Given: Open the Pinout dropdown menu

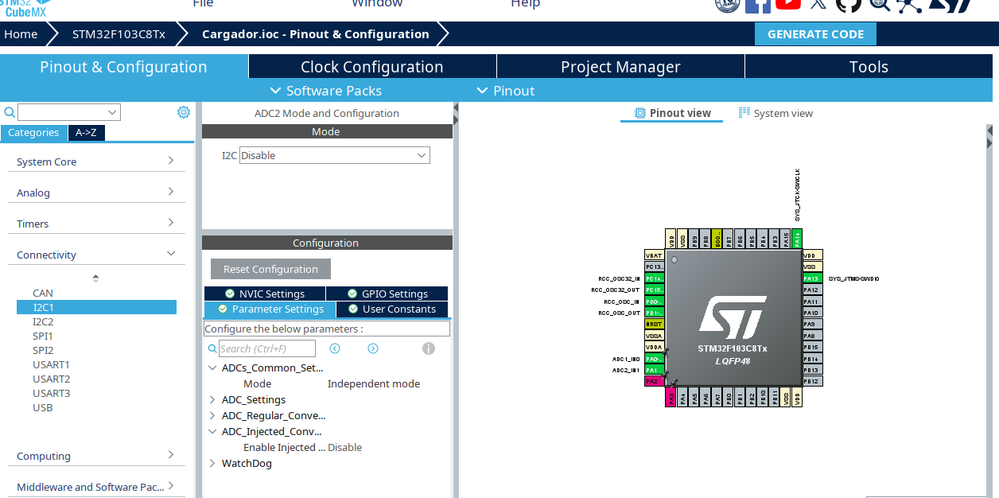Looking at the screenshot, I should [506, 90].
